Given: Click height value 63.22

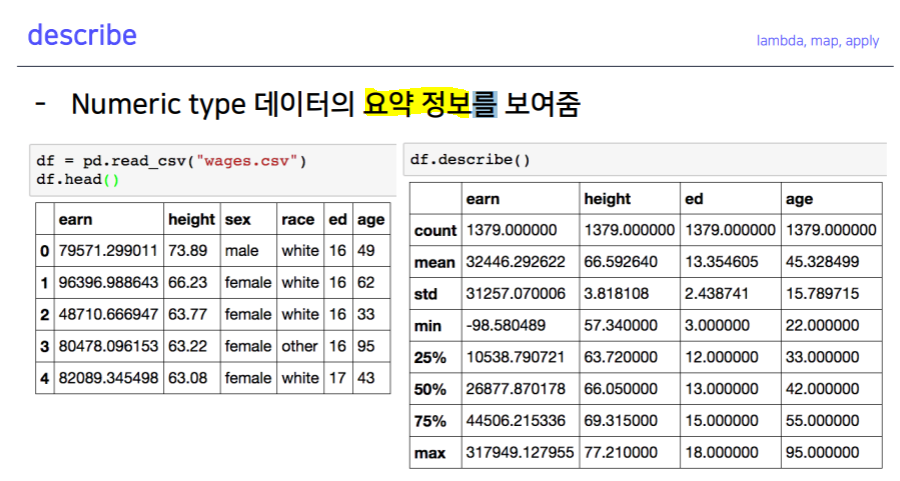Looking at the screenshot, I should point(188,346).
